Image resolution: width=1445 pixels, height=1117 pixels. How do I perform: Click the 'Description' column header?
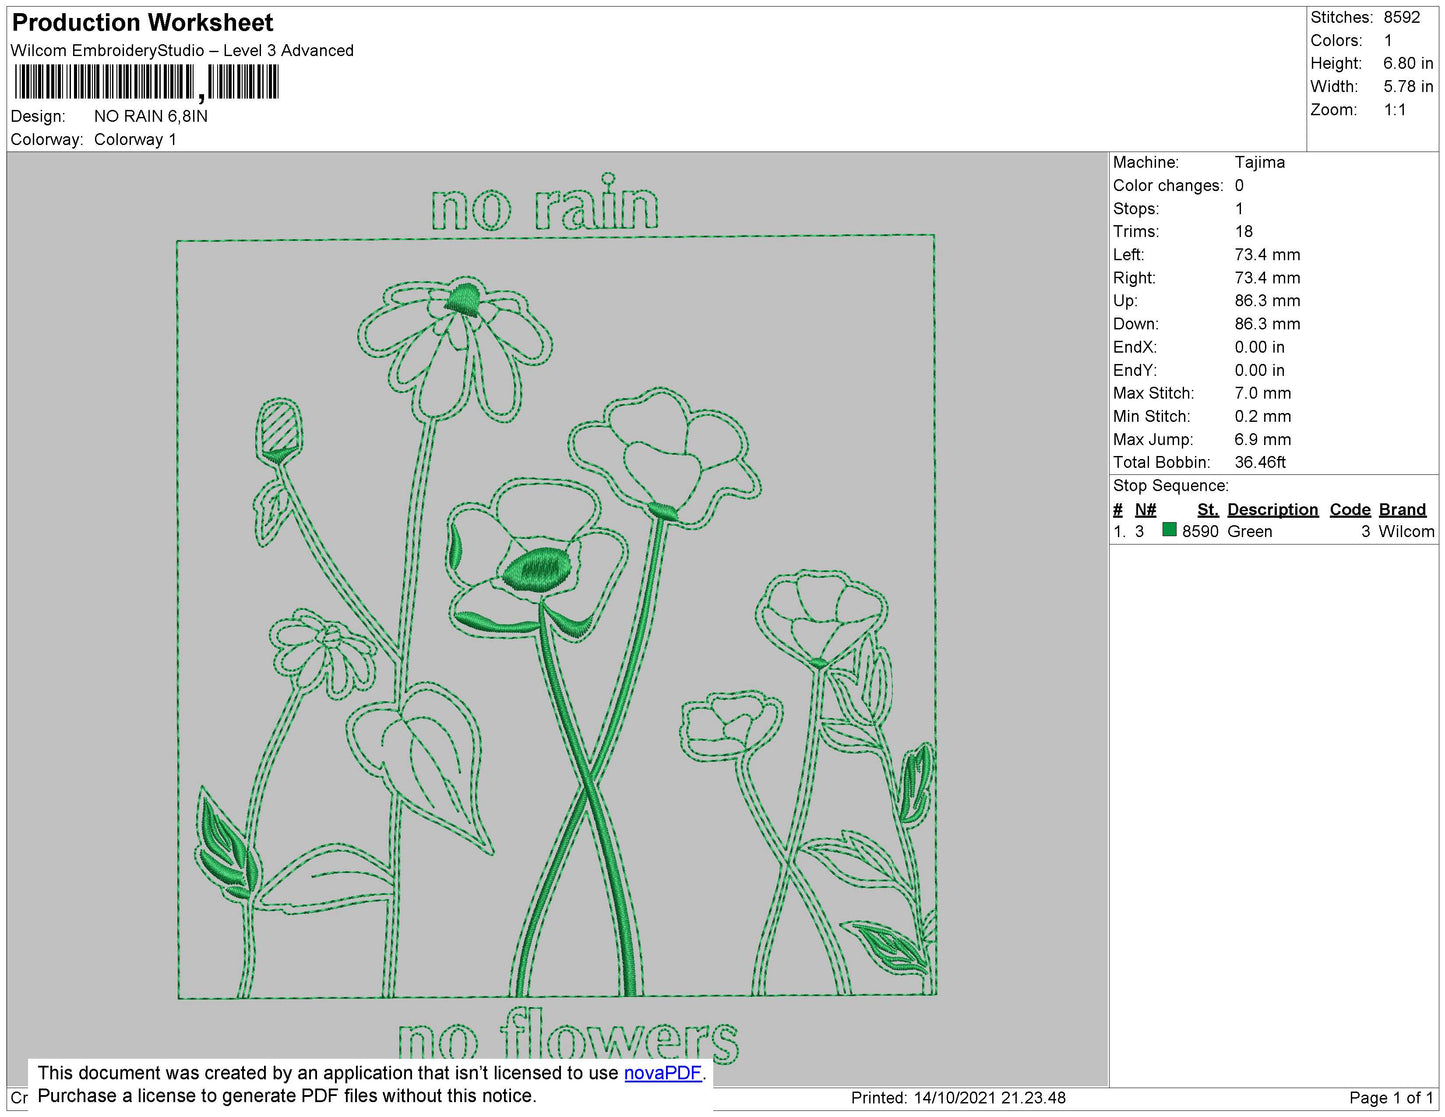(x=1273, y=510)
